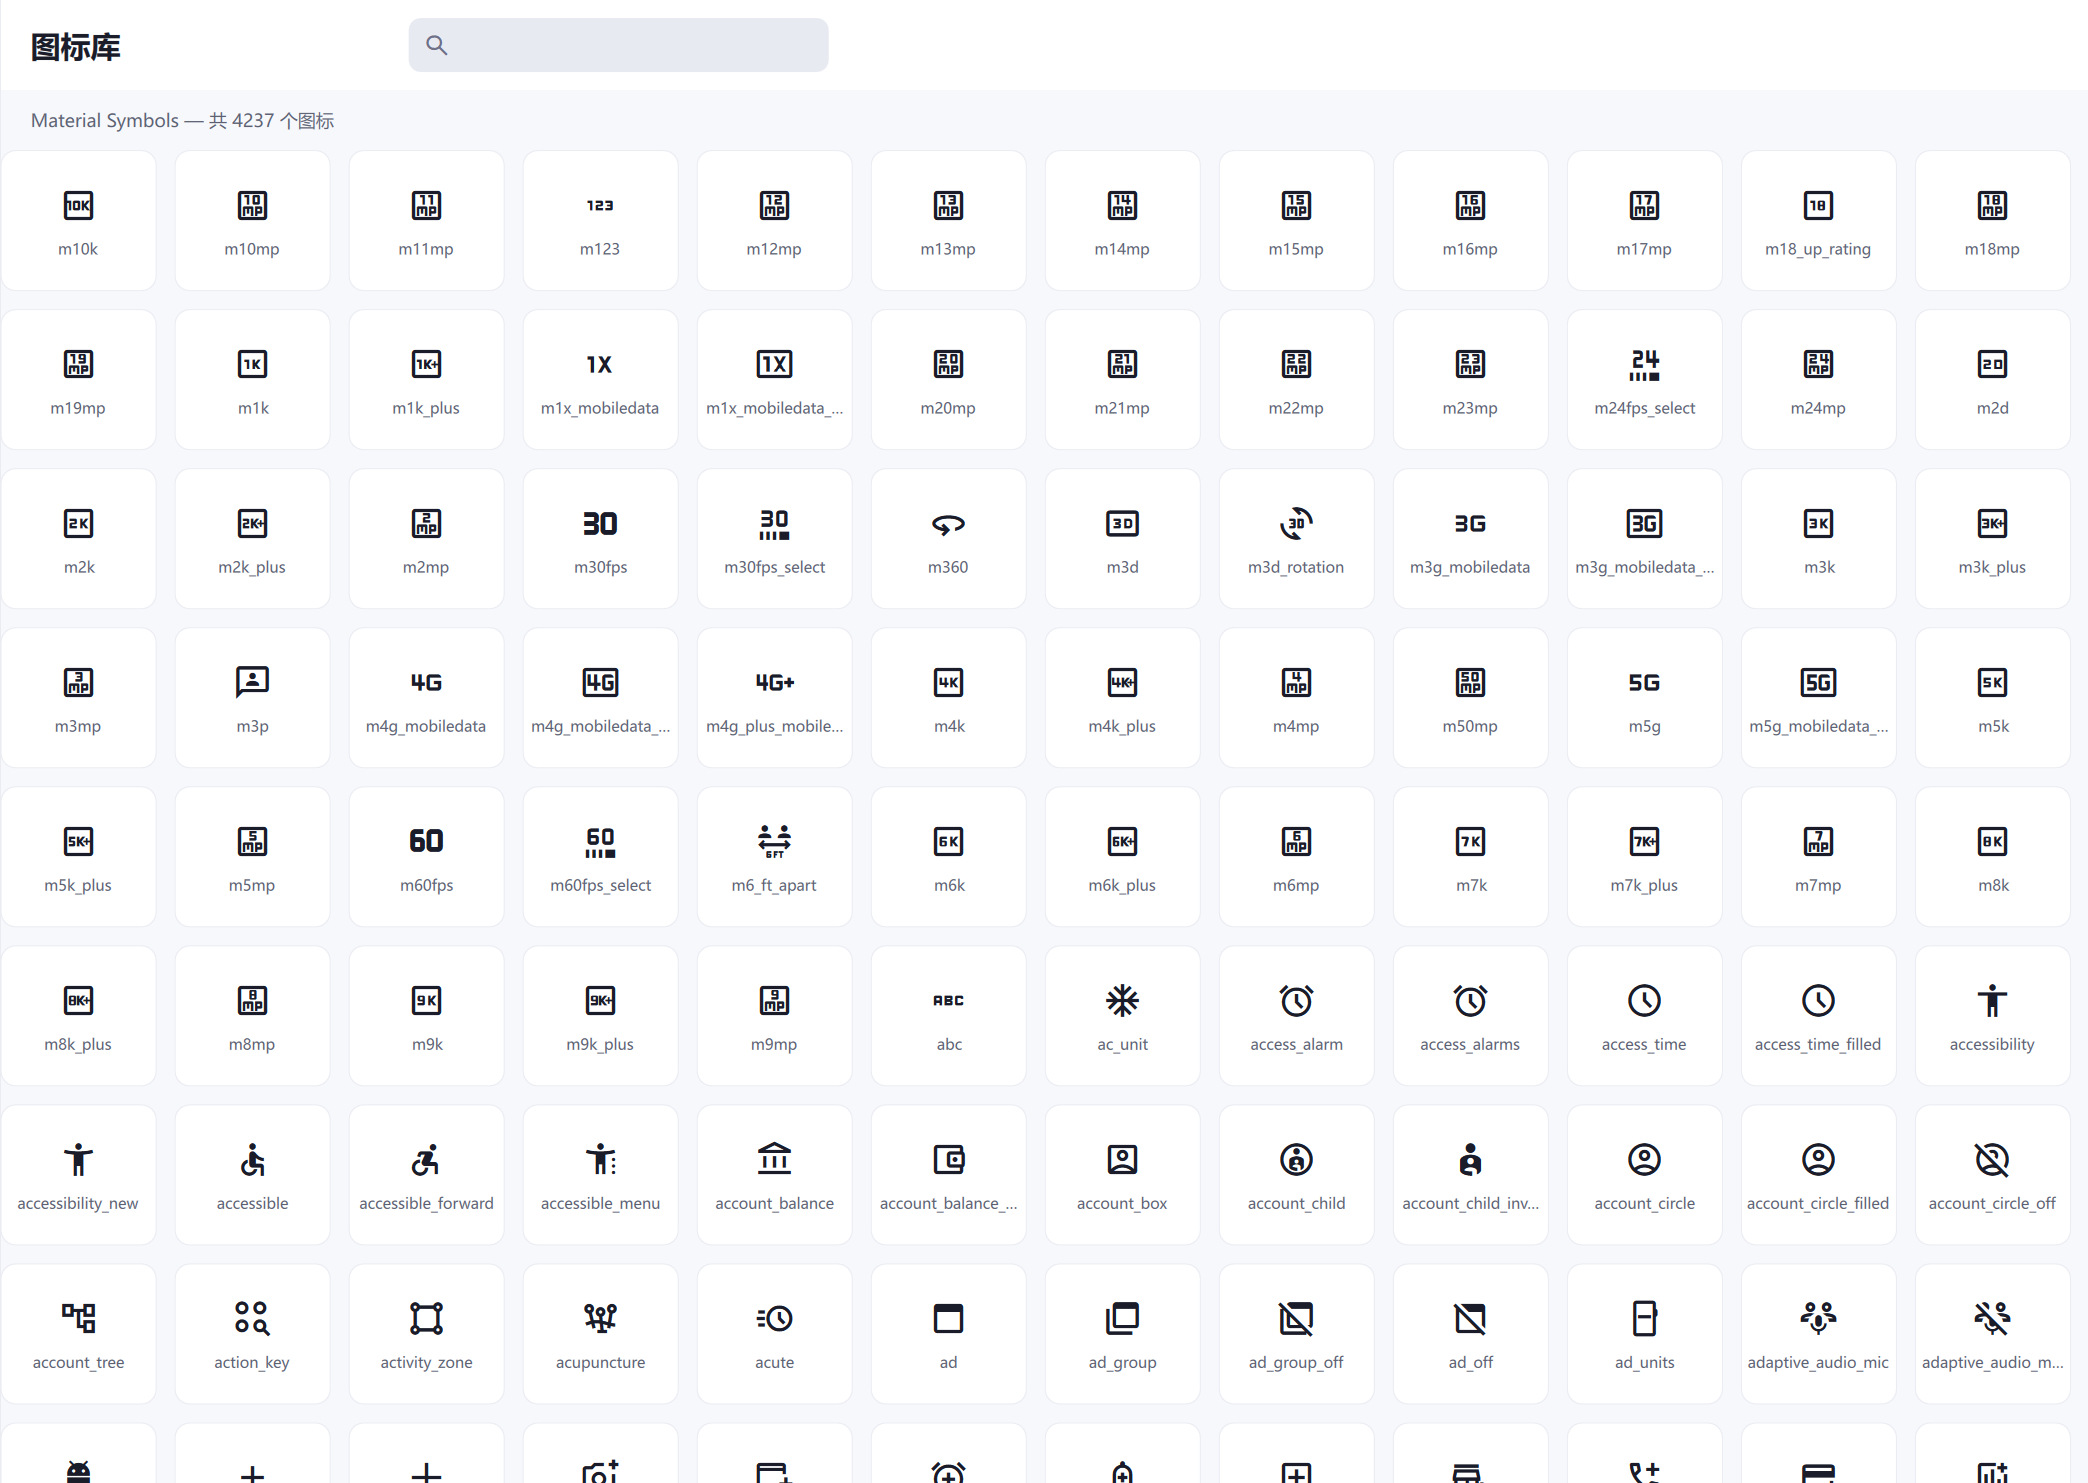Viewport: 2088px width, 1483px height.
Task: Select the abc icon card
Action: coord(948,1016)
